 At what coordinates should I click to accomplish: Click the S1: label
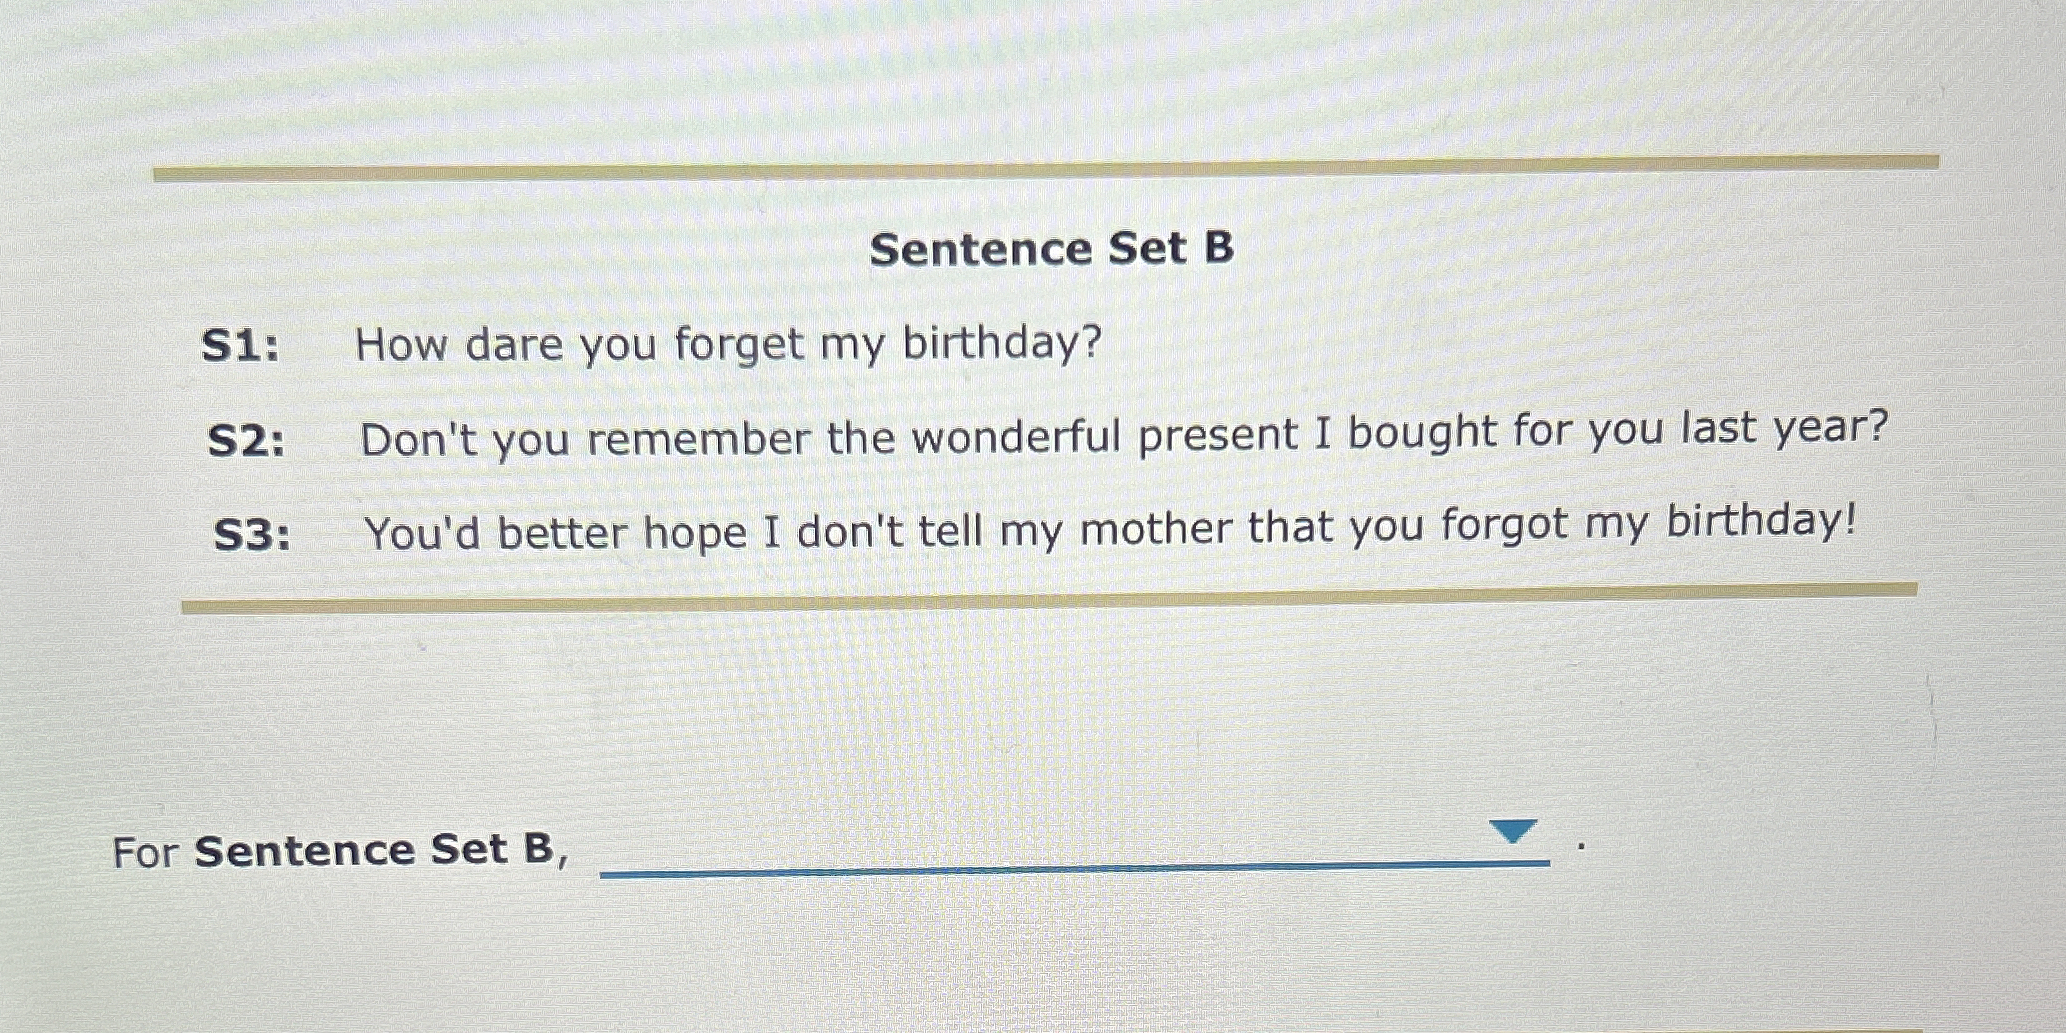click(x=241, y=346)
